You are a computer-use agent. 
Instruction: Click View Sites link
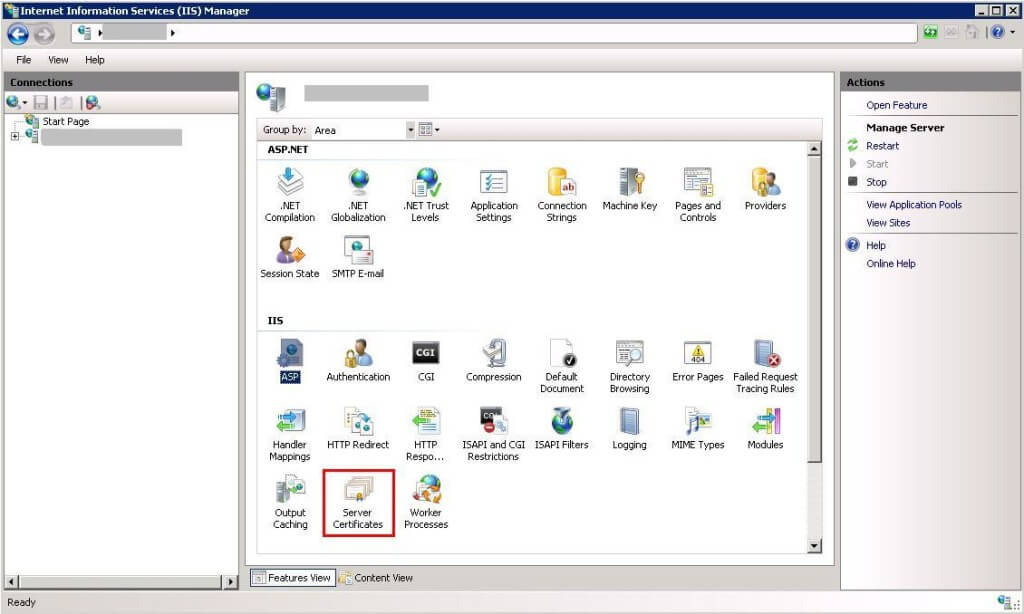(x=888, y=223)
